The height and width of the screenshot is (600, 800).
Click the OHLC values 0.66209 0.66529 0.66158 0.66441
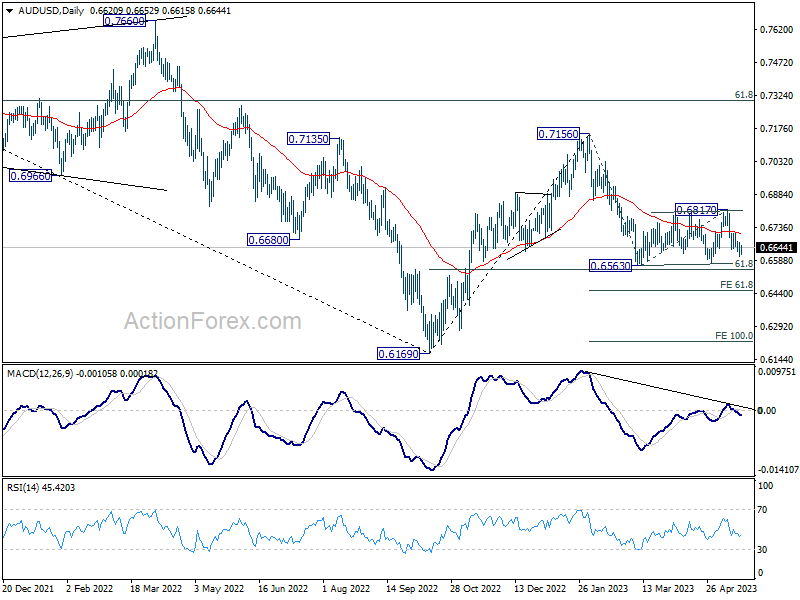point(160,11)
